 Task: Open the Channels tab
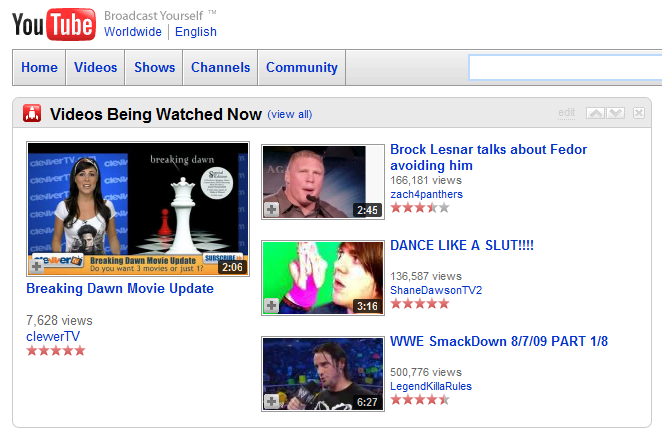[x=220, y=68]
